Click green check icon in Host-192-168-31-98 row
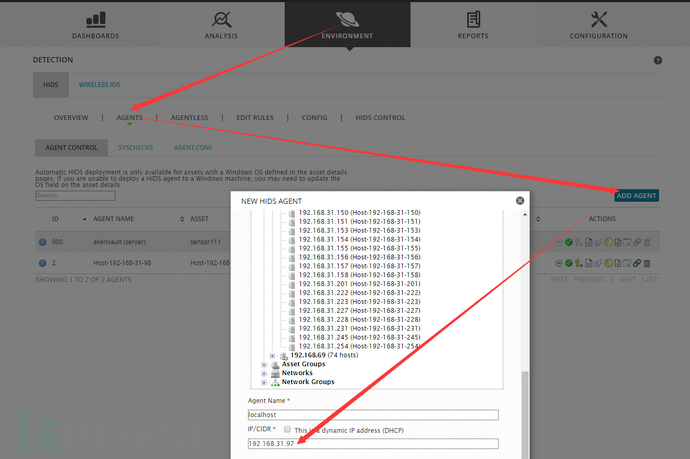The width and height of the screenshot is (690, 459). tap(569, 263)
